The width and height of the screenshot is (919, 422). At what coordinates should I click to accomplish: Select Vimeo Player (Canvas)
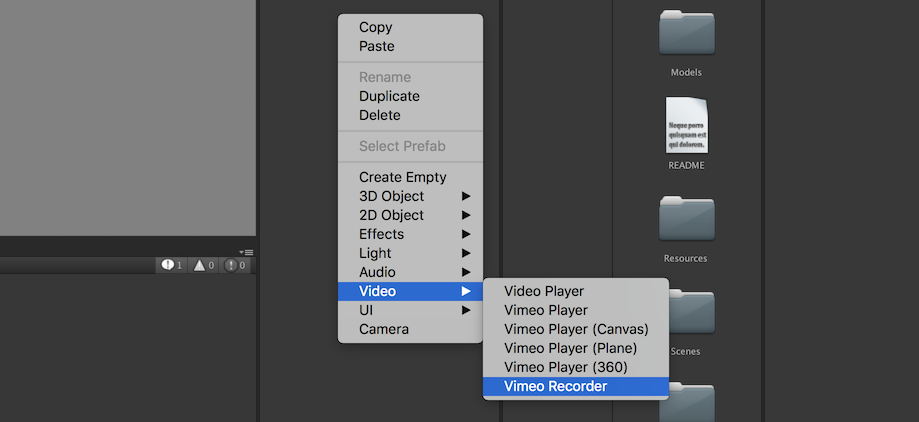[x=576, y=329]
